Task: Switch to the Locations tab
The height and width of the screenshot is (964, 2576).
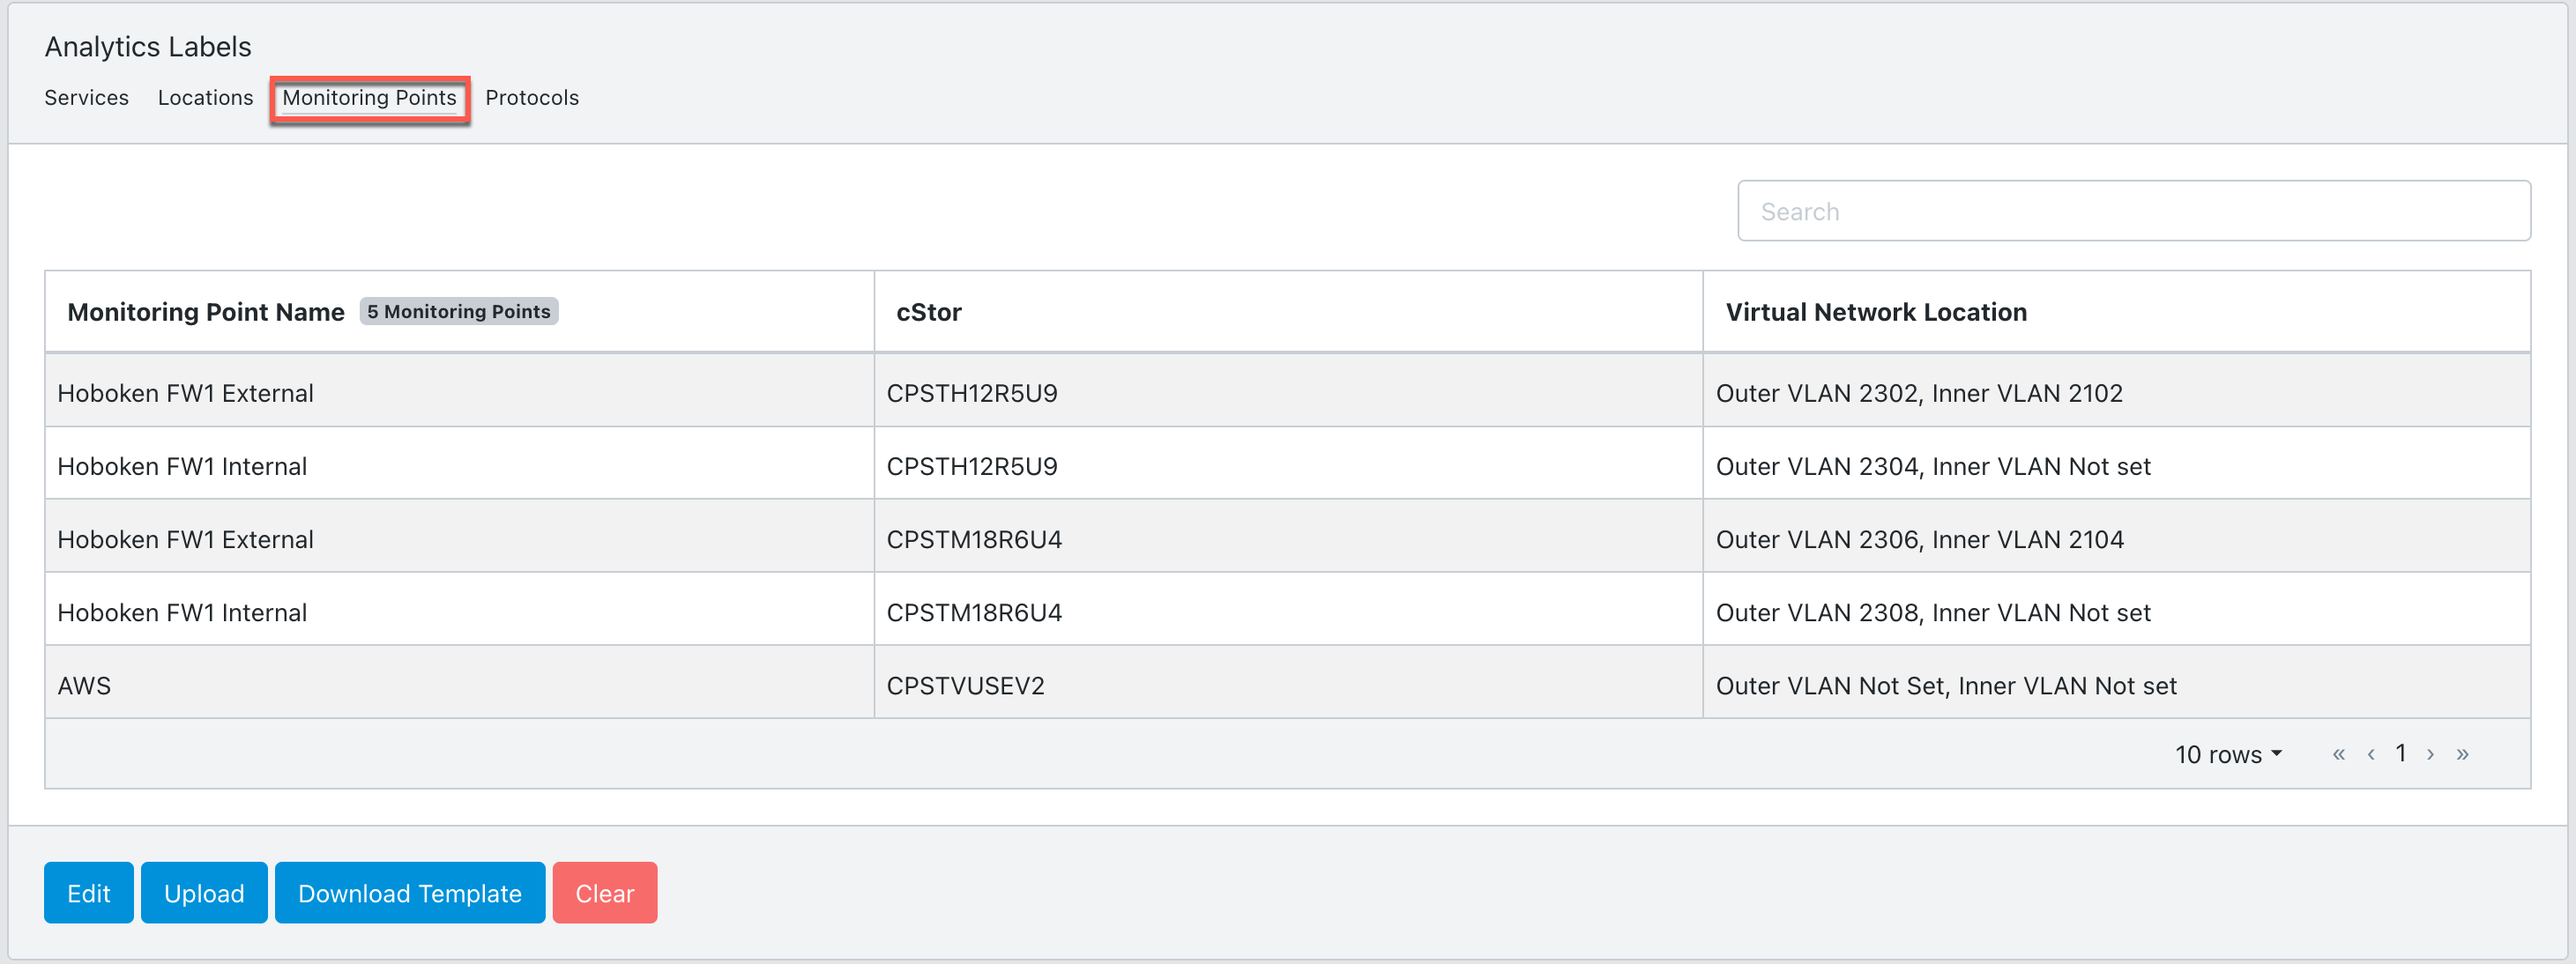Action: click(x=205, y=98)
